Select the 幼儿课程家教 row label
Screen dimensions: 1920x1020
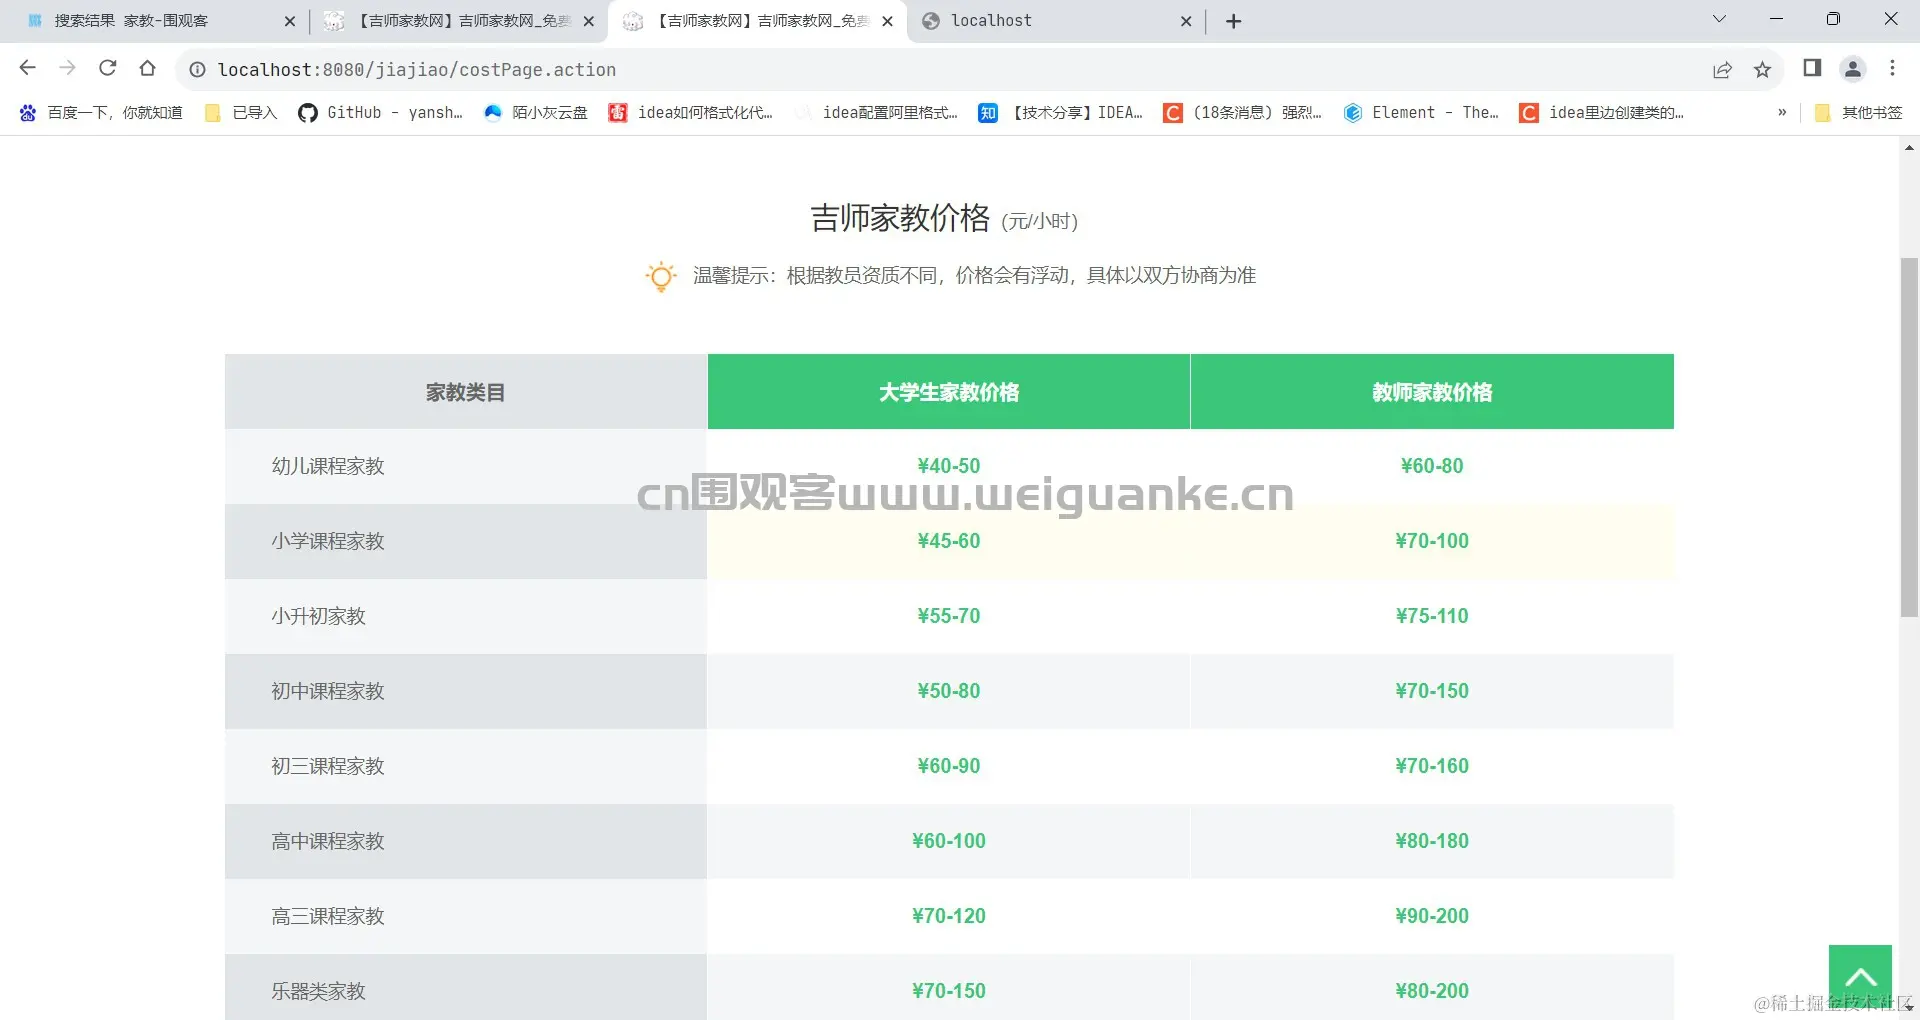(x=328, y=466)
